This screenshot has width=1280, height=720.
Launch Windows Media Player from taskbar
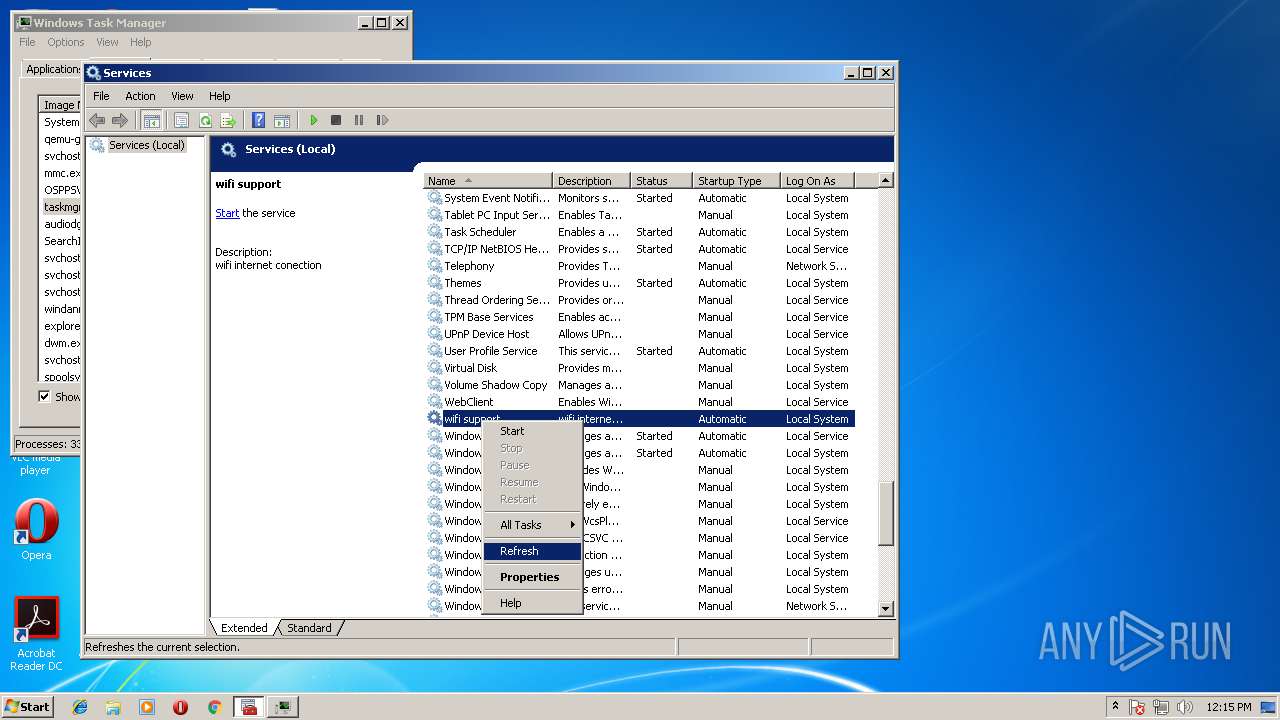click(147, 707)
